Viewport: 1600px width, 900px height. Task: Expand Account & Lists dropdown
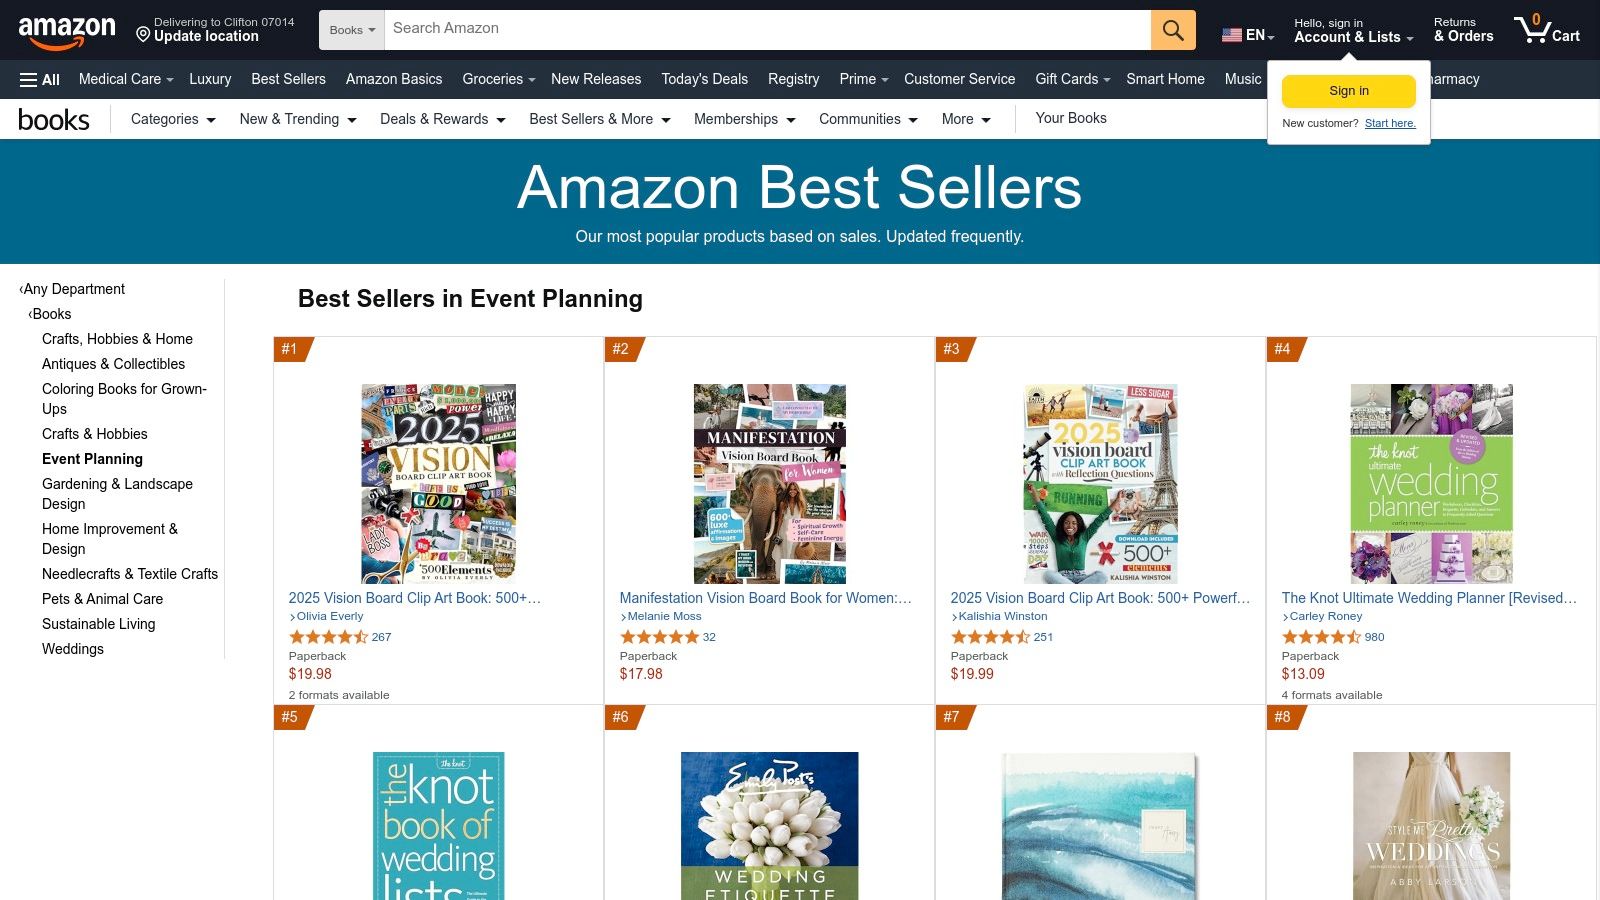pyautogui.click(x=1352, y=37)
